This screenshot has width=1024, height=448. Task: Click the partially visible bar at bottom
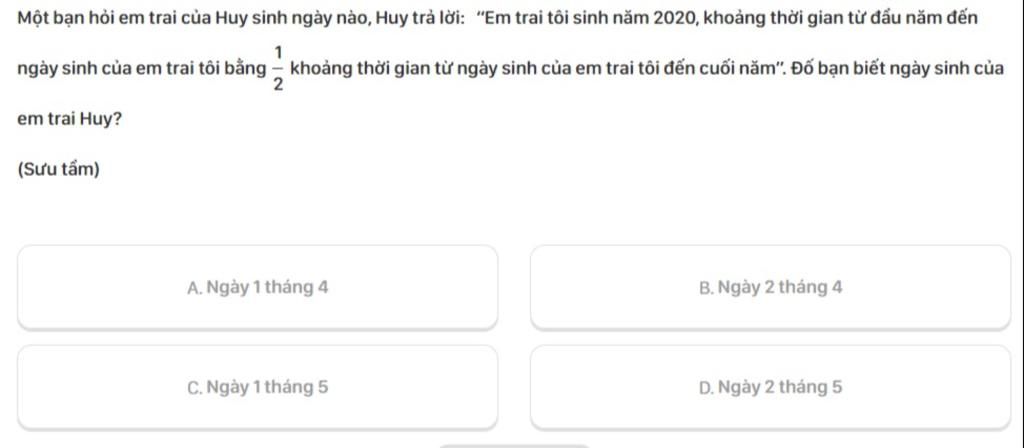[514, 446]
